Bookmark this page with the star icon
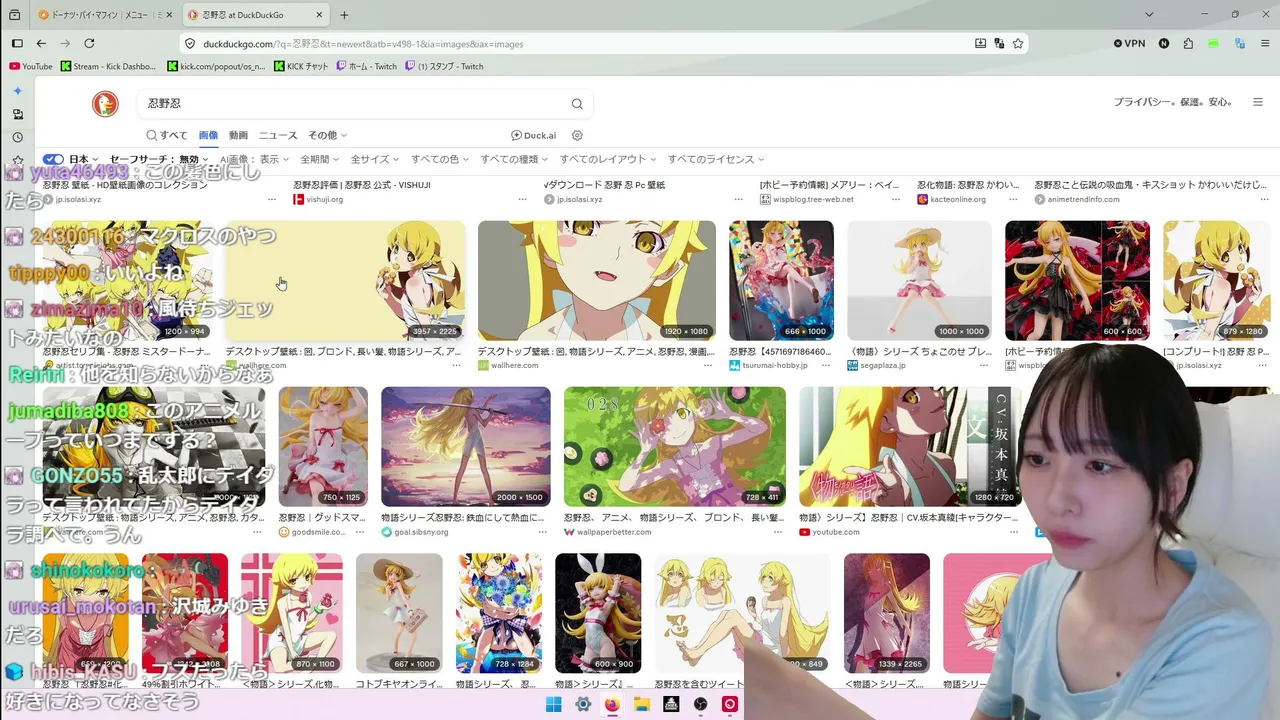 [1018, 44]
